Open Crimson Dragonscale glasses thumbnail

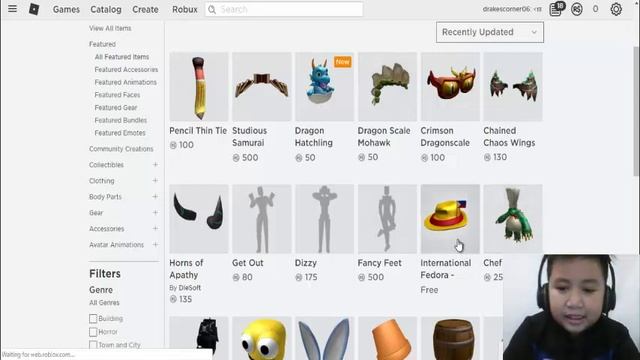click(450, 87)
